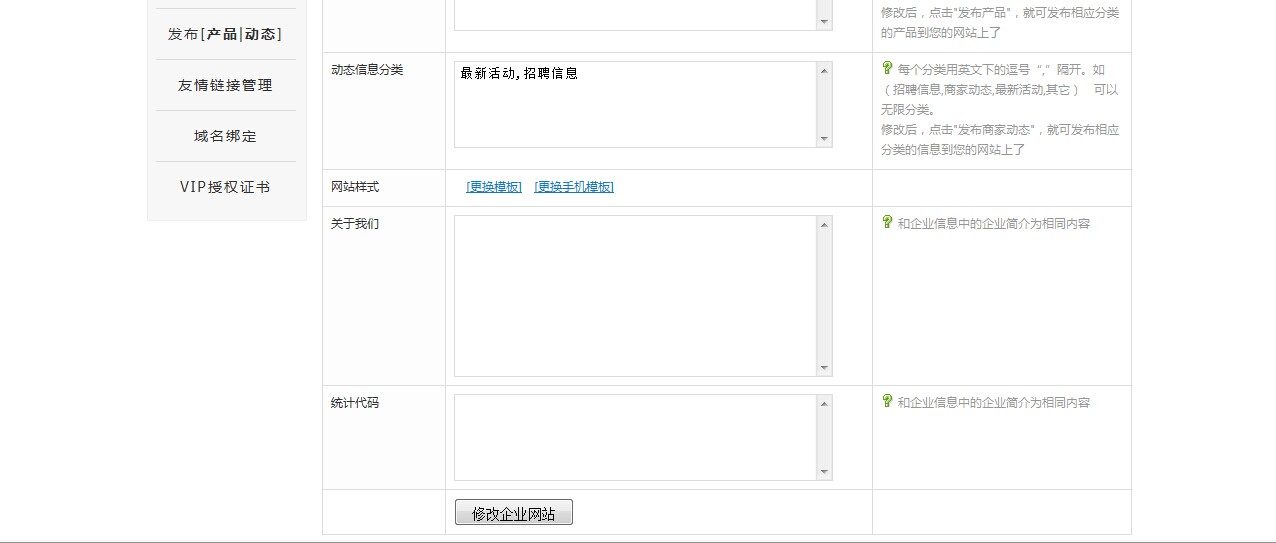Submit with 修改企业网站 button
Screen dimensions: 1276x543
pos(513,513)
